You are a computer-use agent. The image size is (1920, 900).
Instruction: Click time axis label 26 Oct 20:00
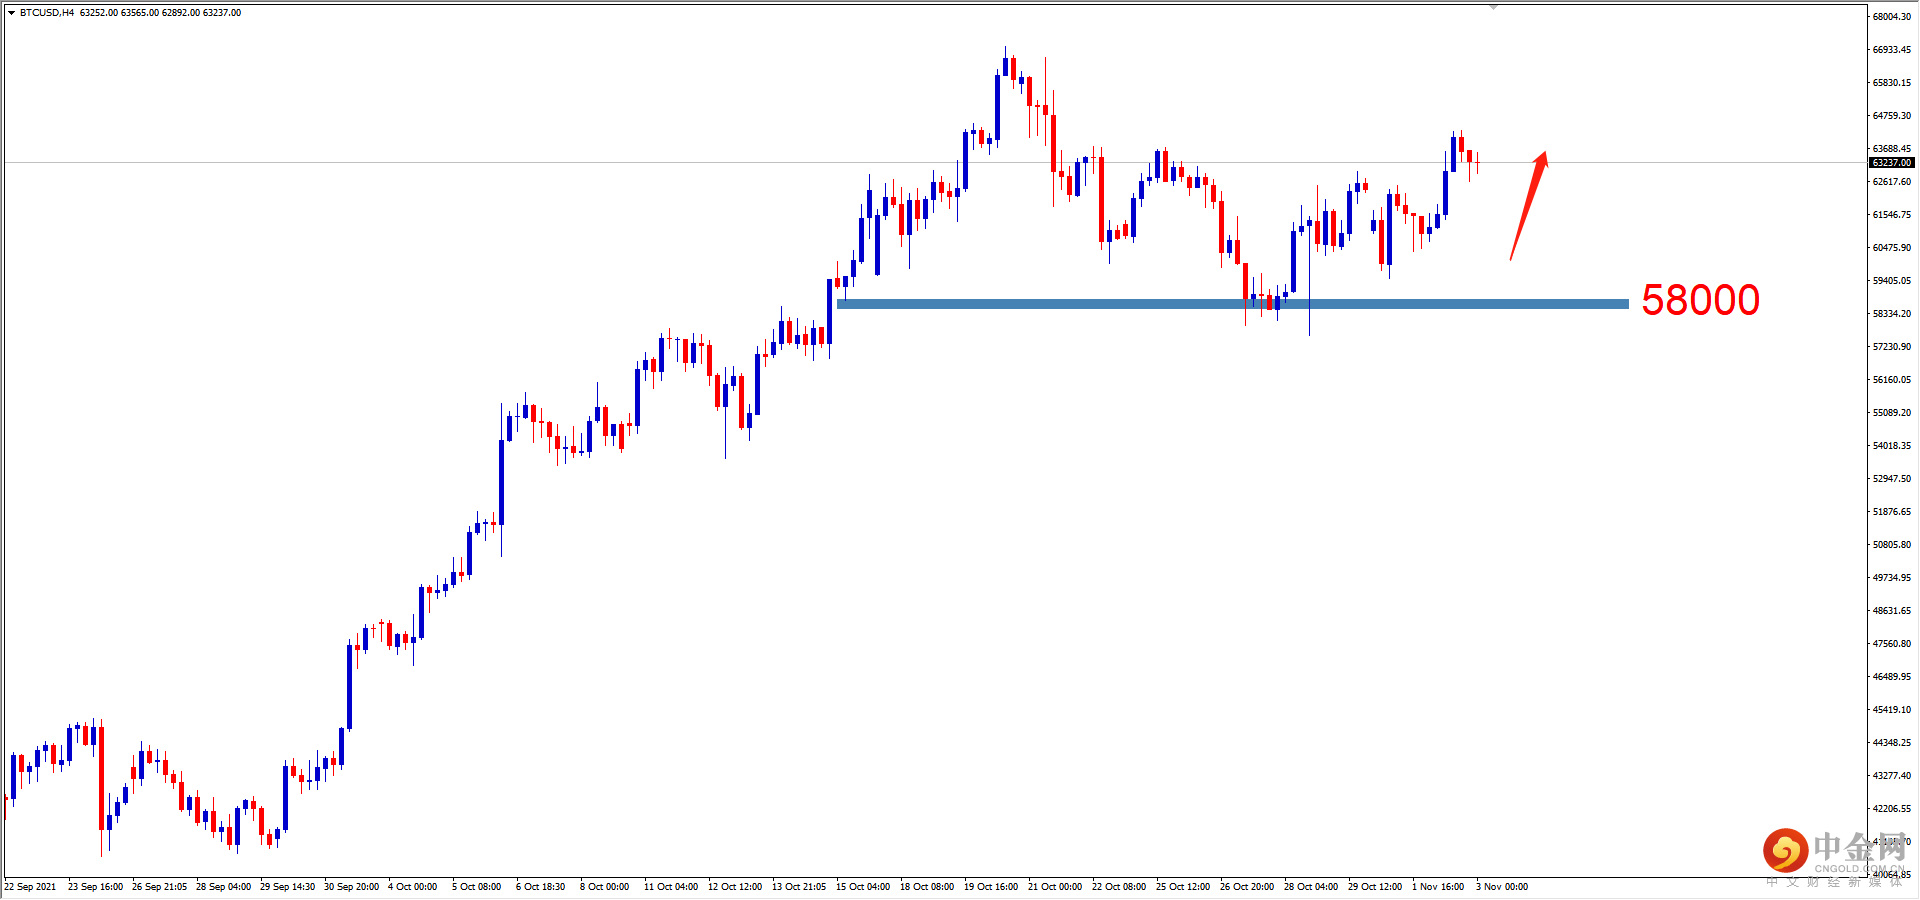1247,887
